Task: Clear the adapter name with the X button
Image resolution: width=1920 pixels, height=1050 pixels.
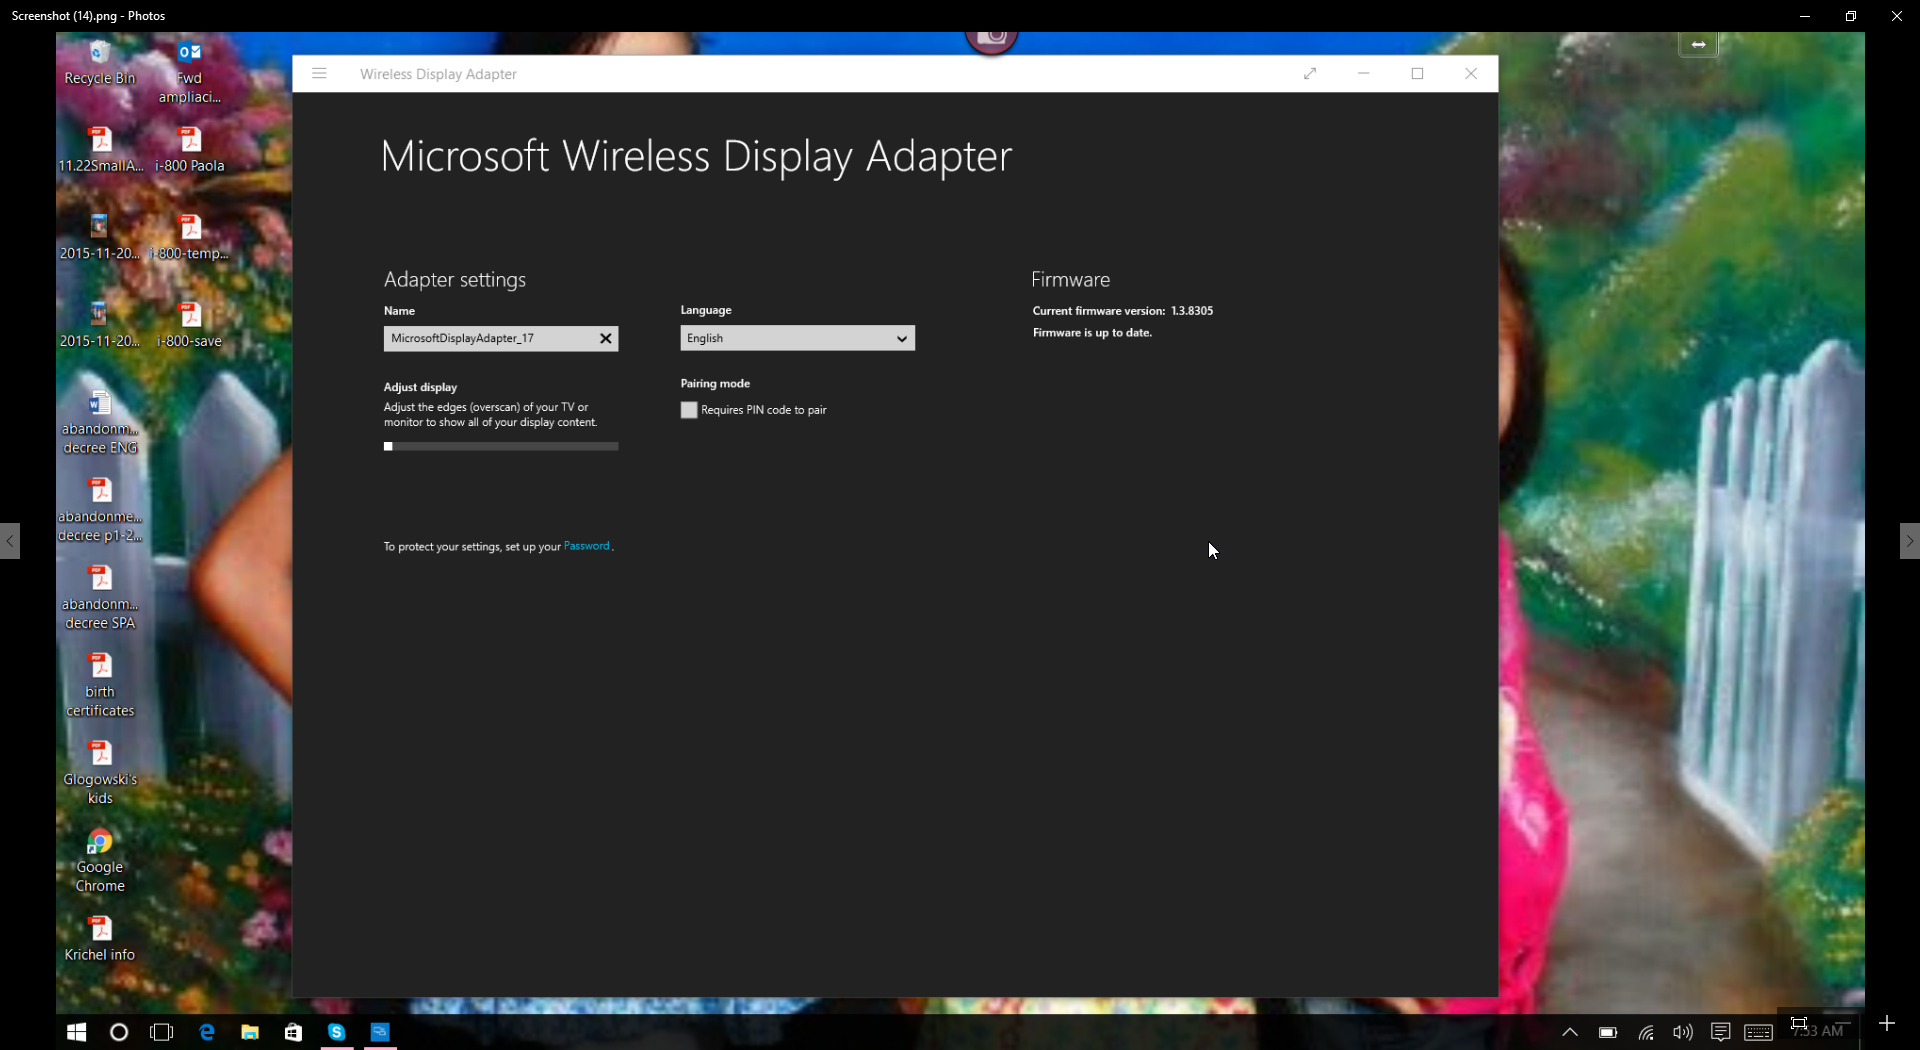Action: [x=605, y=338]
